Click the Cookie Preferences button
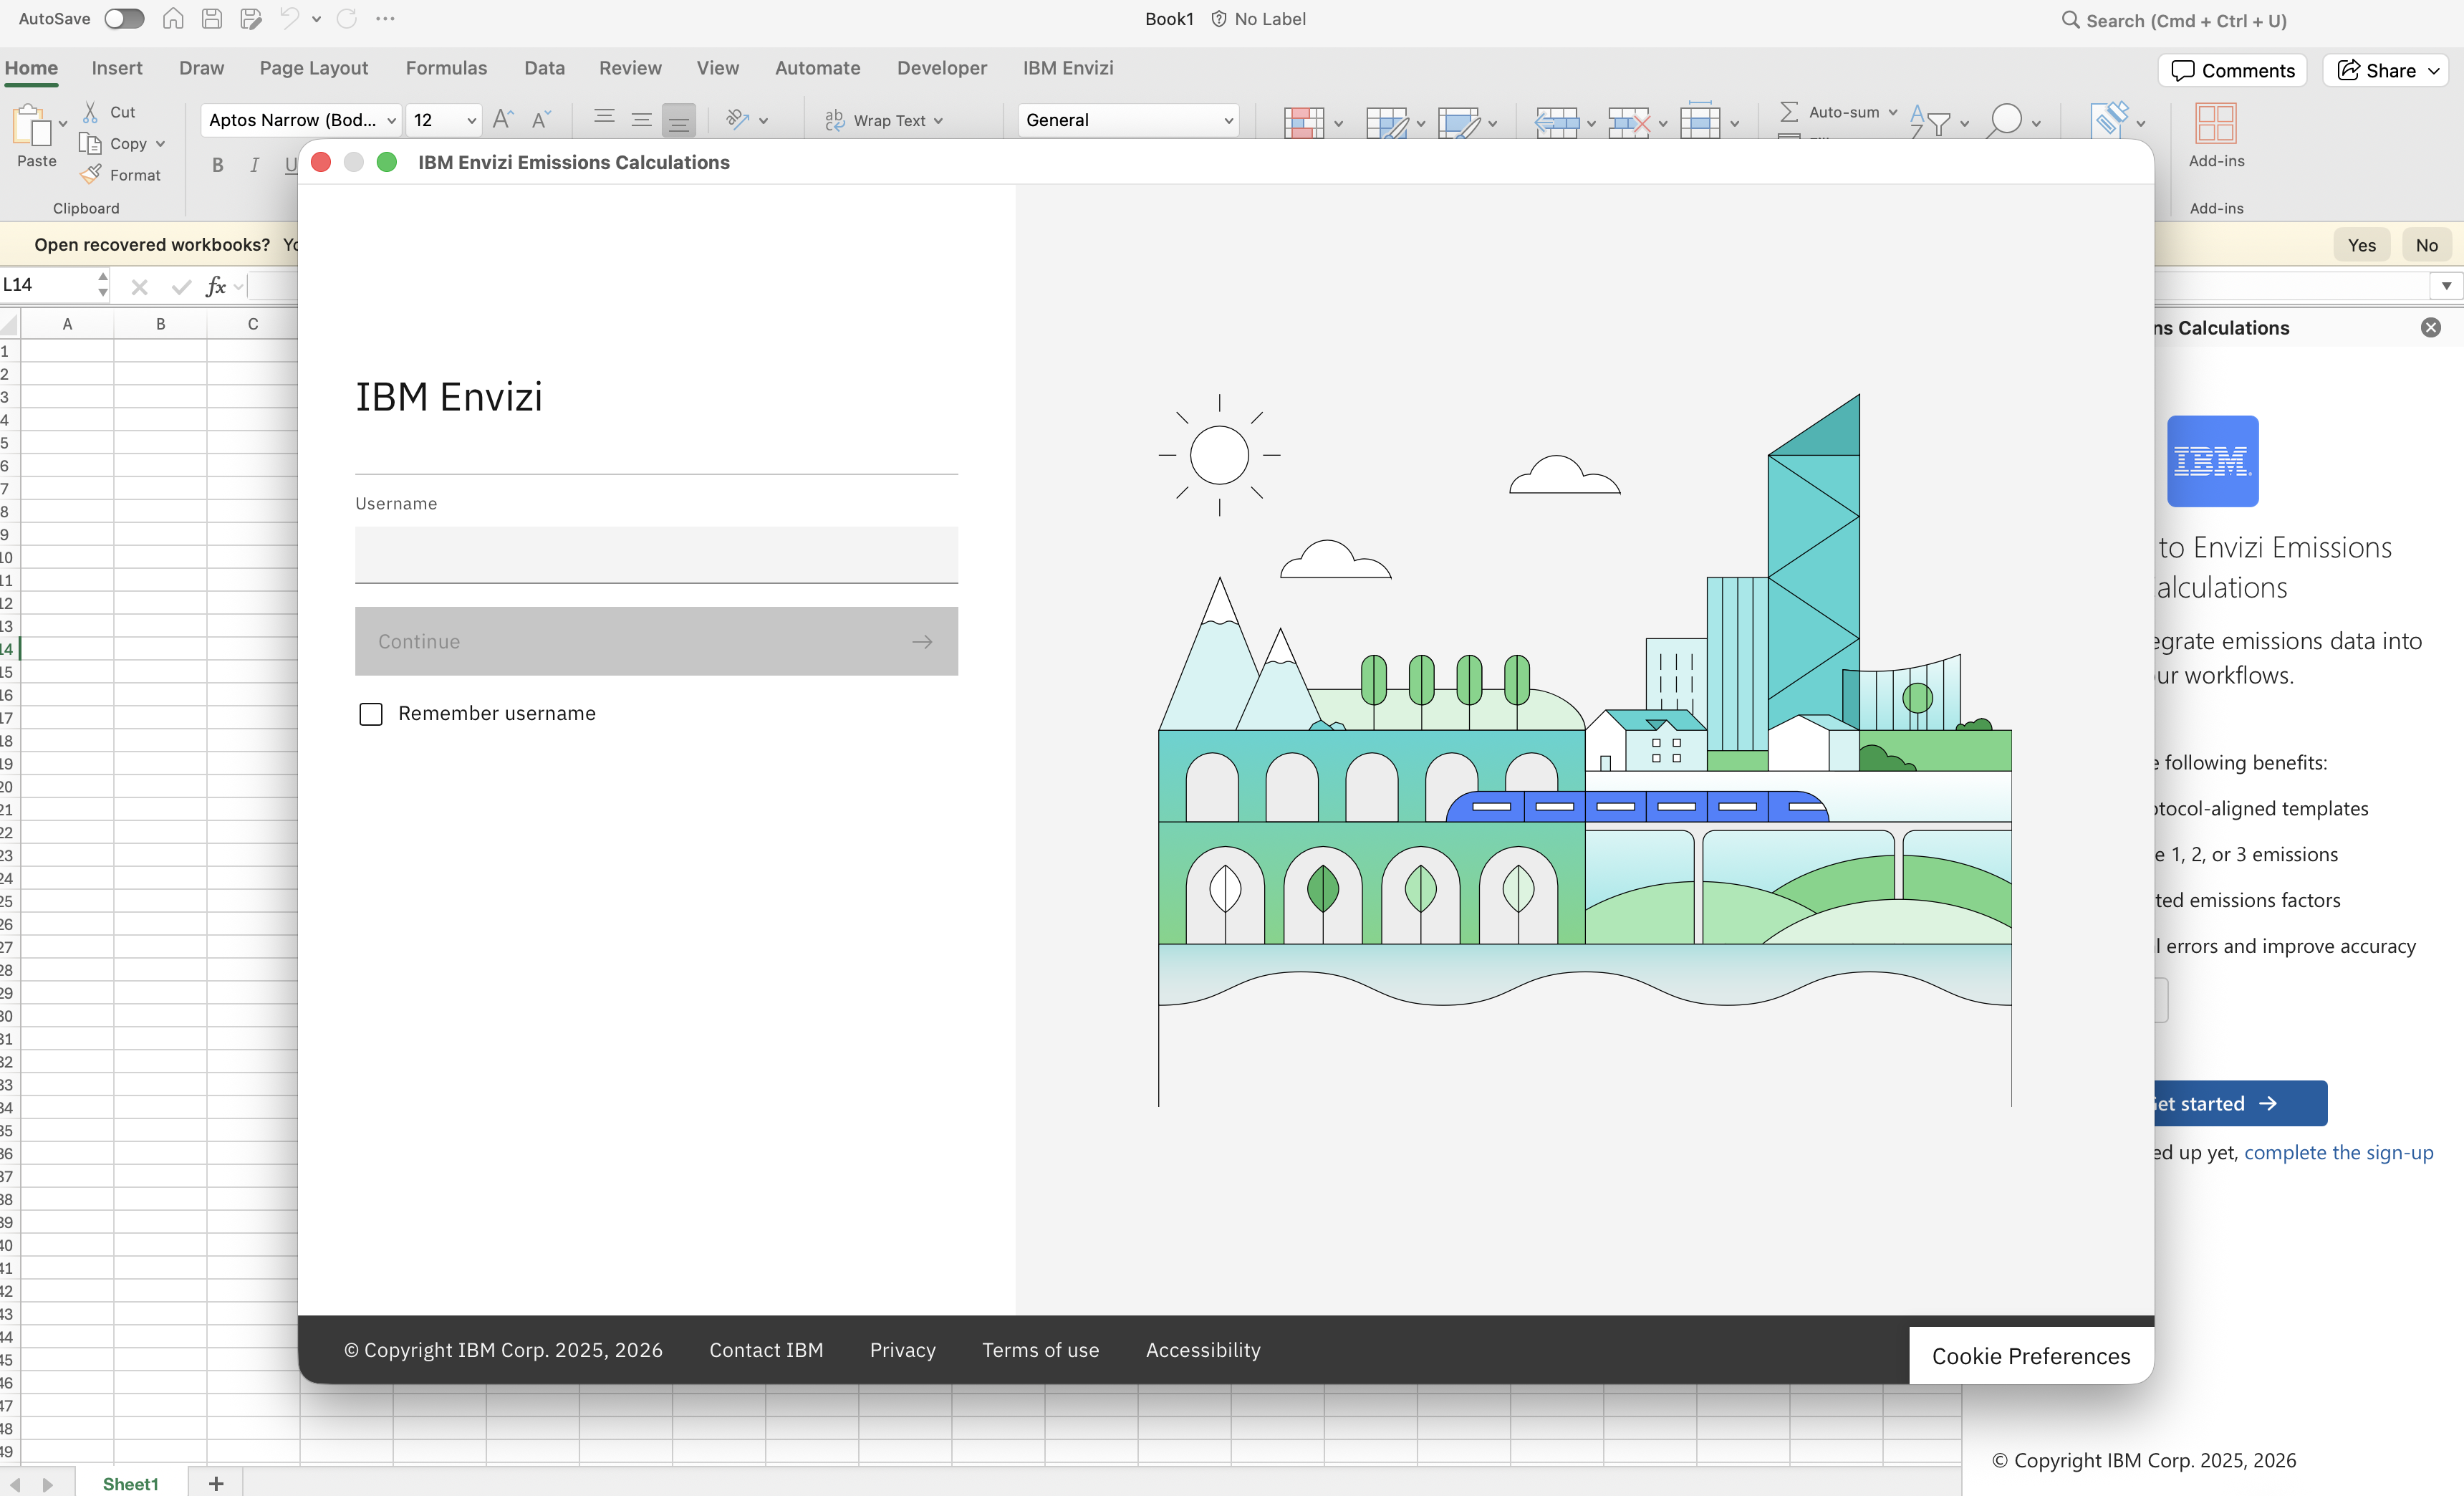 tap(2031, 1356)
